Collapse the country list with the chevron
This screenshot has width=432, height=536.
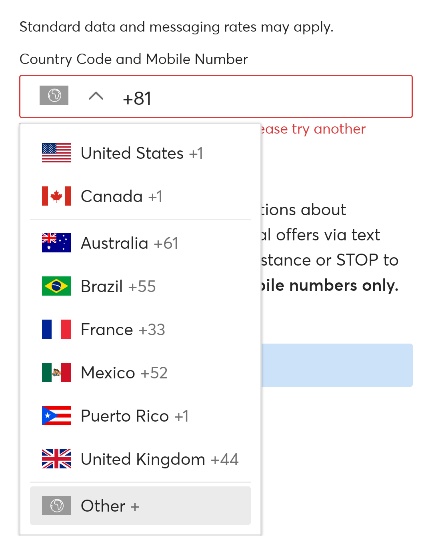(96, 97)
